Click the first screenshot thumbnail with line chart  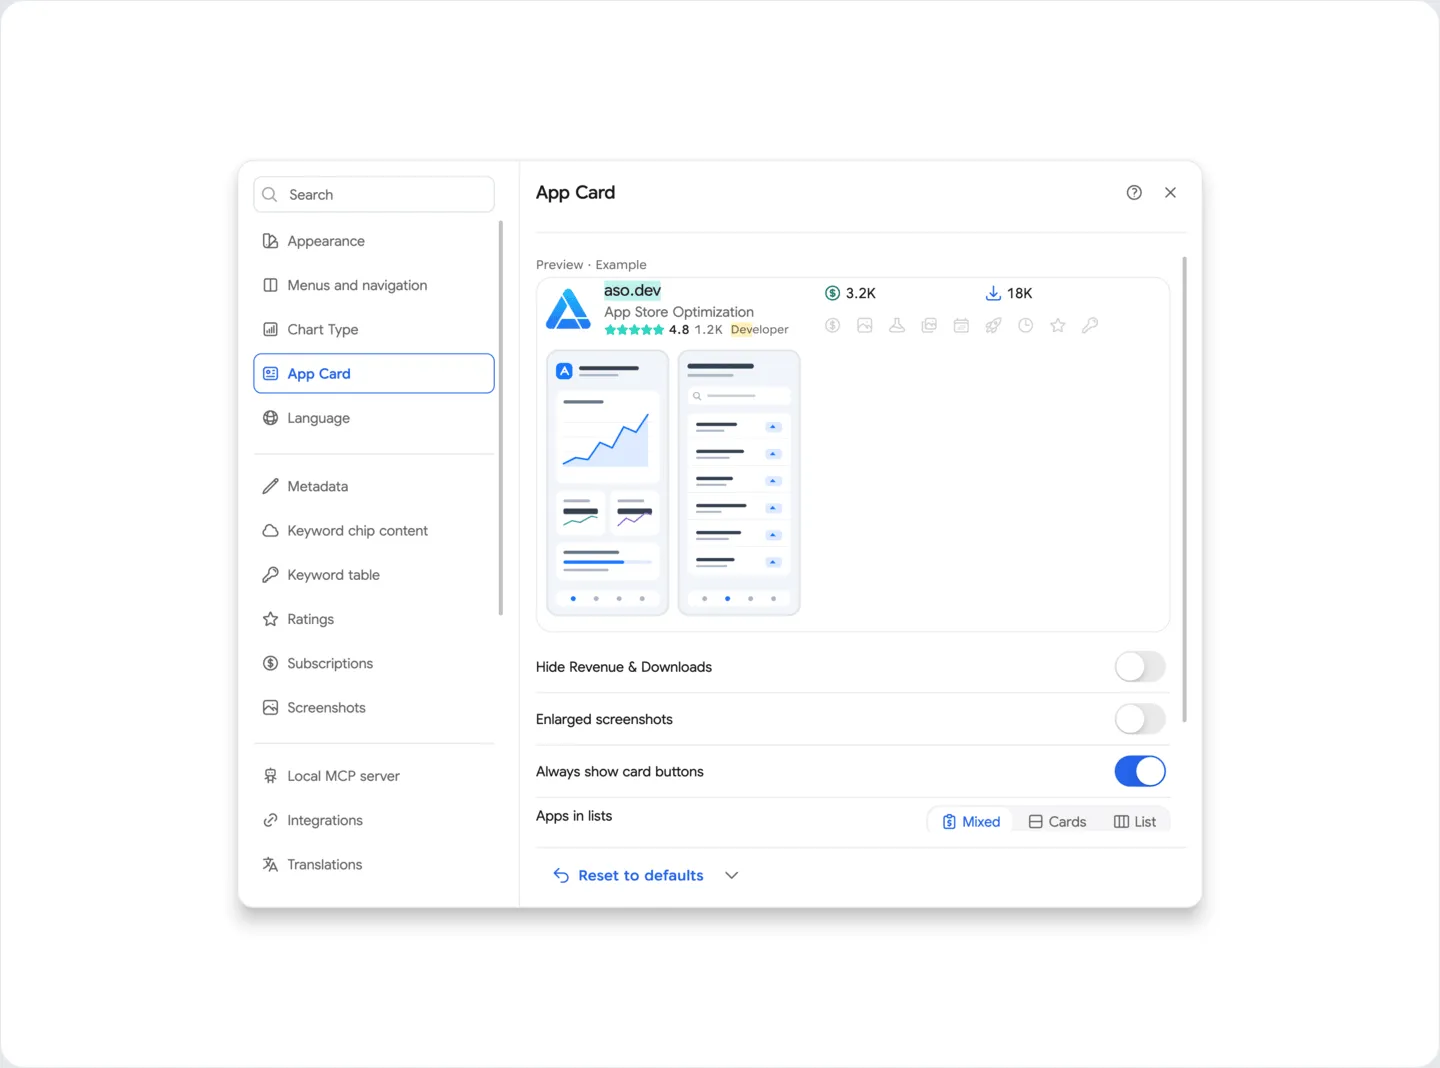pyautogui.click(x=608, y=482)
